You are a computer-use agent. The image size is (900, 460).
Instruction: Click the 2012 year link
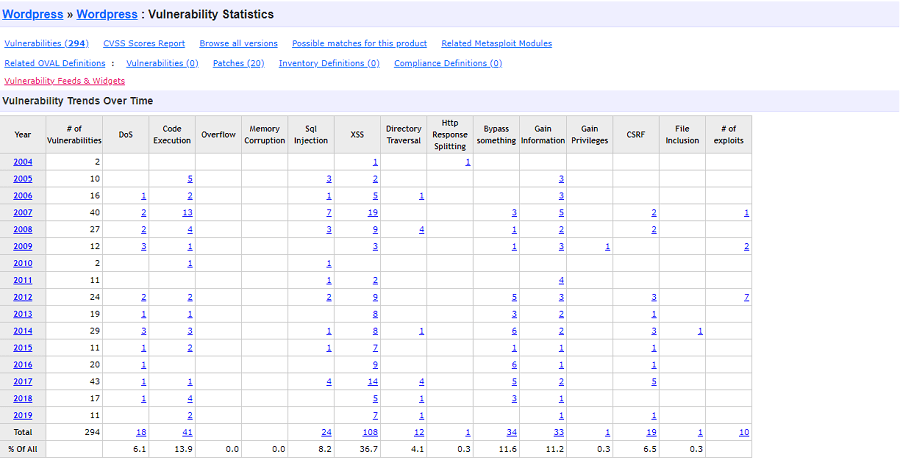23,297
